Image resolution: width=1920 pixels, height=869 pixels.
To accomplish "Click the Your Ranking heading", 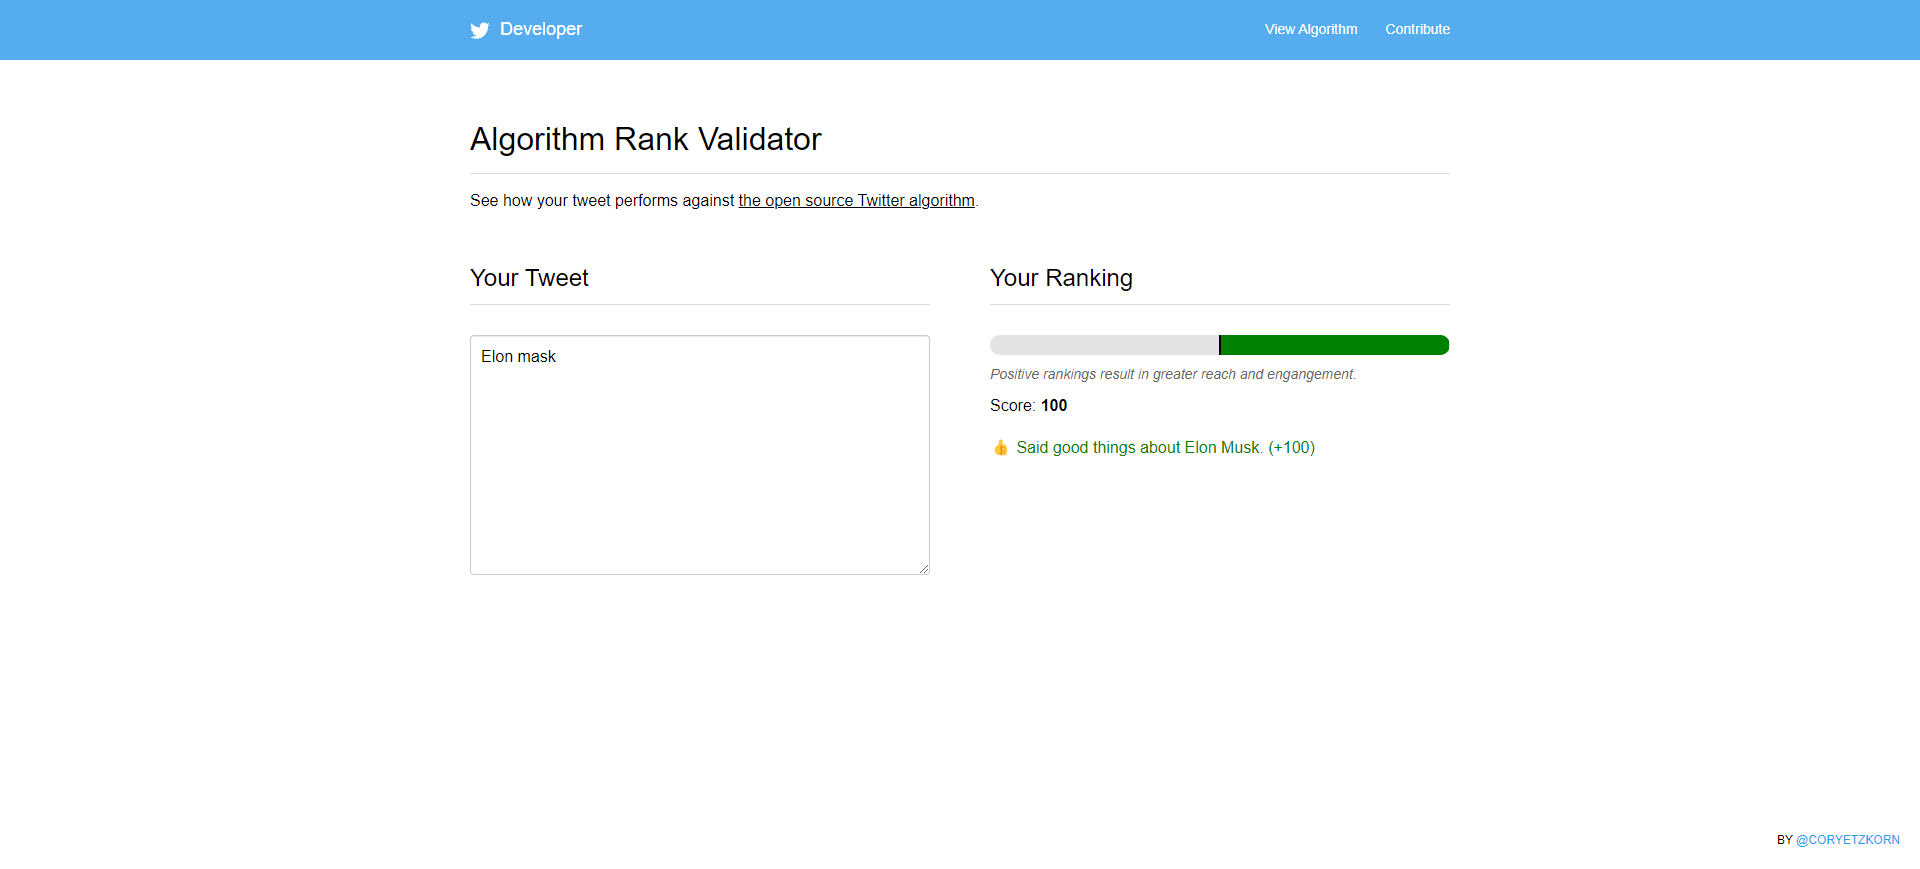I will pyautogui.click(x=1061, y=278).
